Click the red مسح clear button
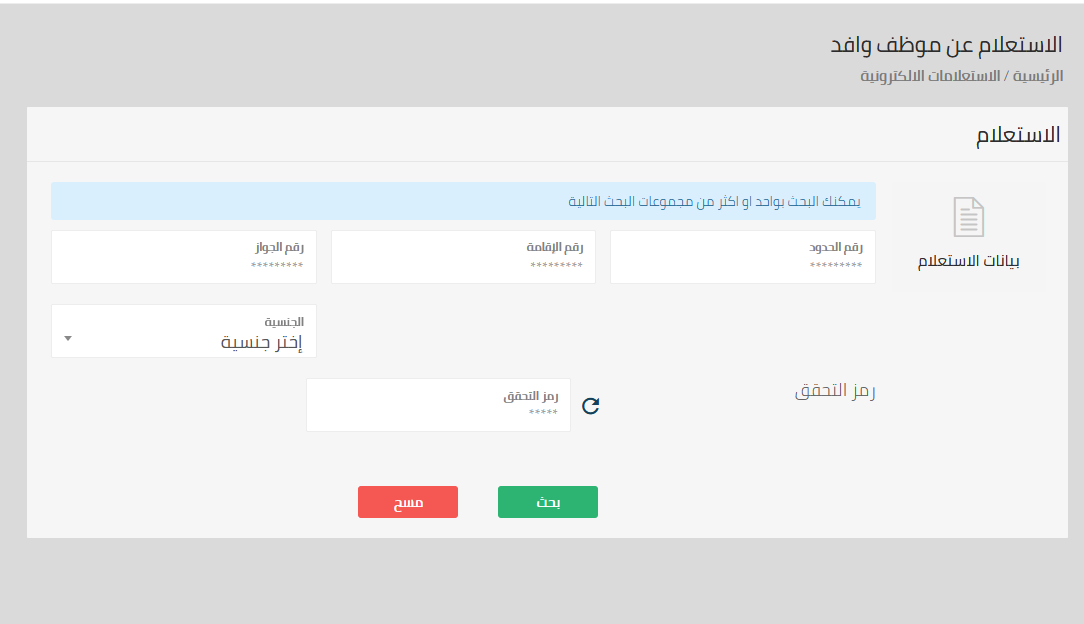Viewport: 1084px width, 624px height. click(408, 502)
